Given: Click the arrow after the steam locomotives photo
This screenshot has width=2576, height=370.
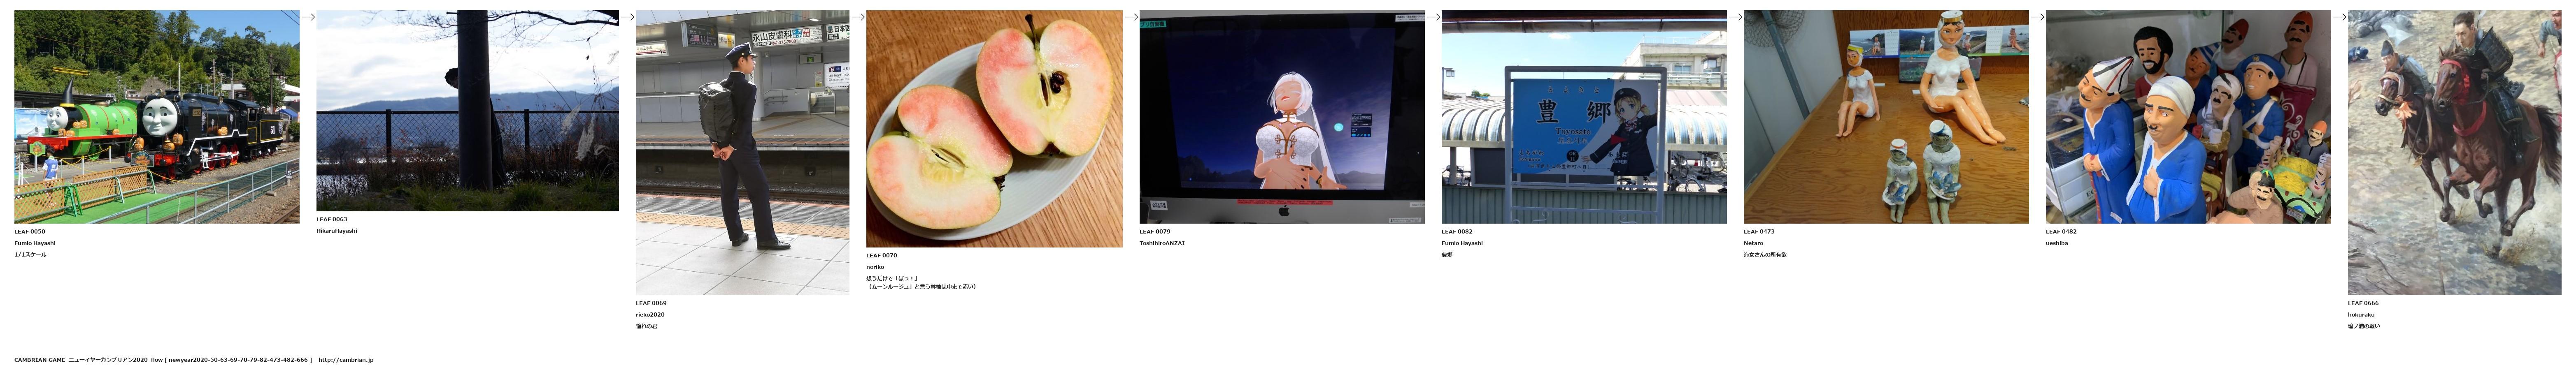Looking at the screenshot, I should pos(308,17).
